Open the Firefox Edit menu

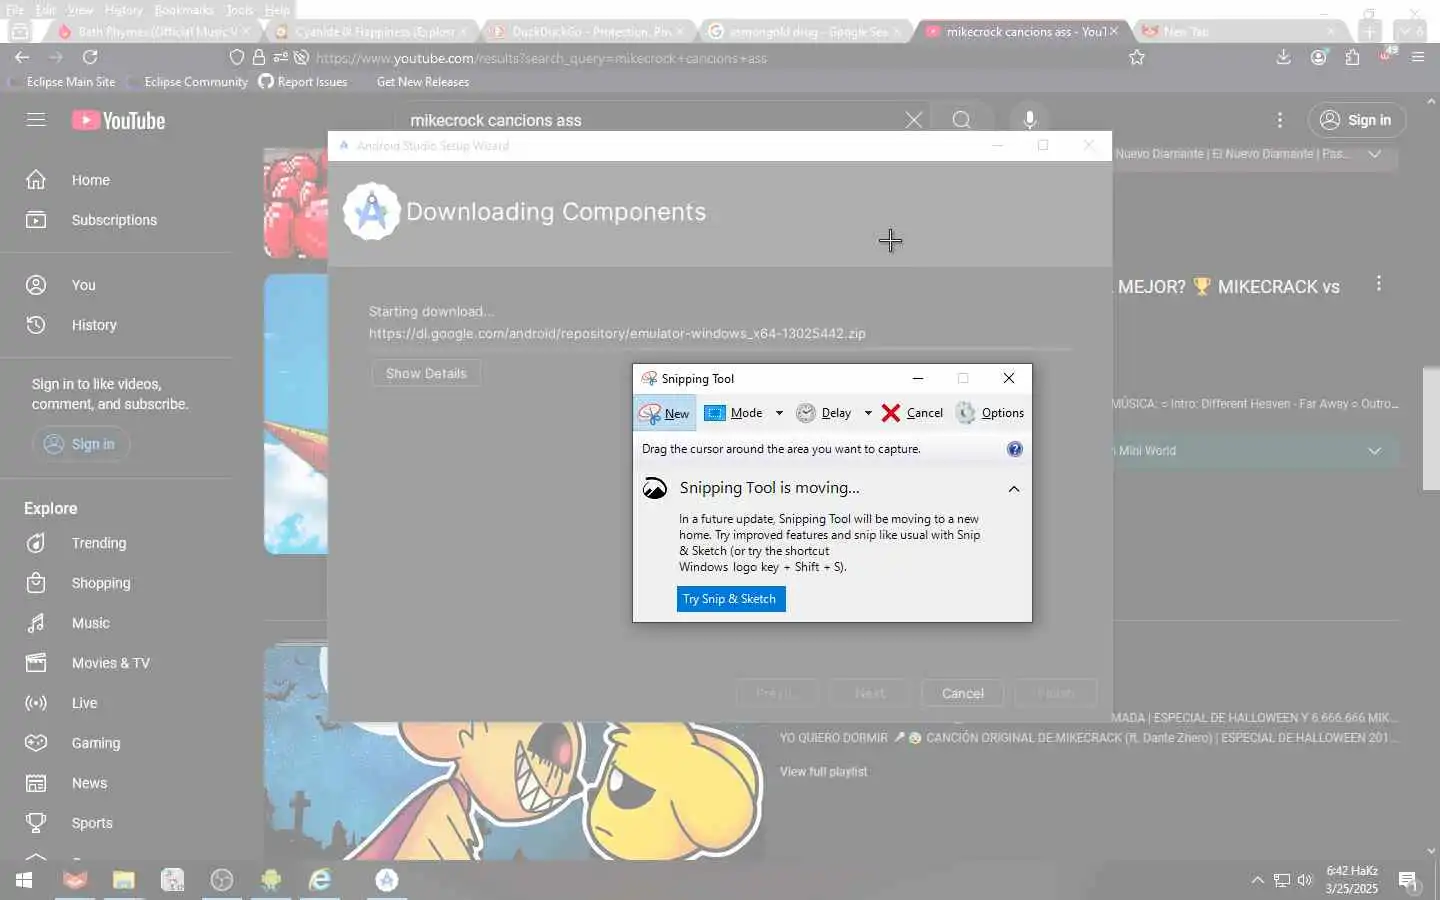(x=46, y=10)
